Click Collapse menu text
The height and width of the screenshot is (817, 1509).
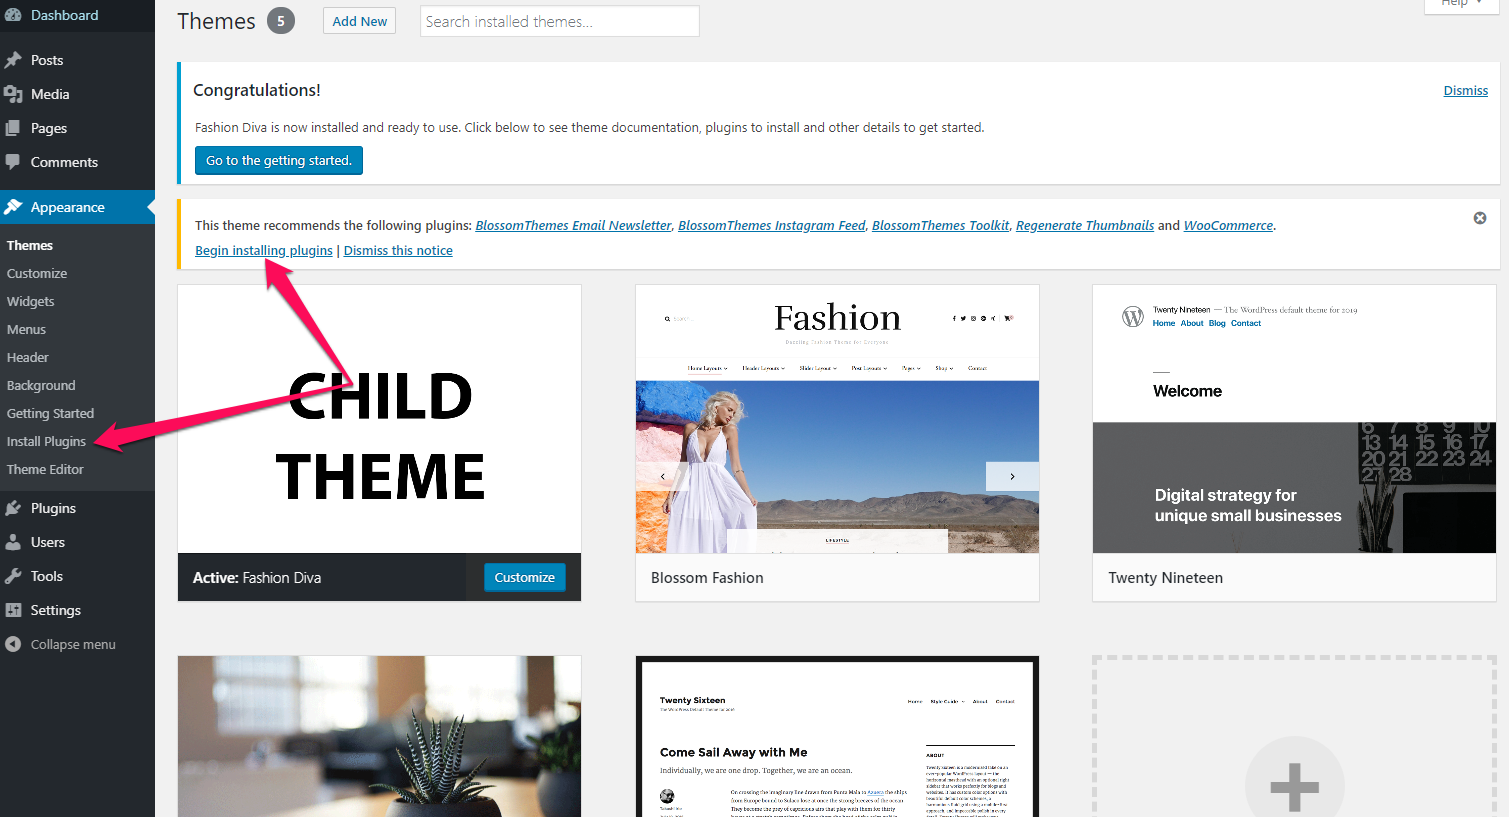(73, 644)
